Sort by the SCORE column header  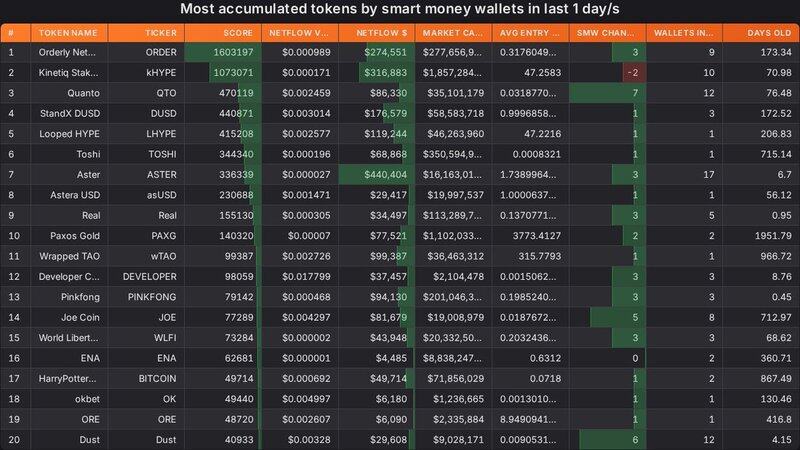click(223, 33)
